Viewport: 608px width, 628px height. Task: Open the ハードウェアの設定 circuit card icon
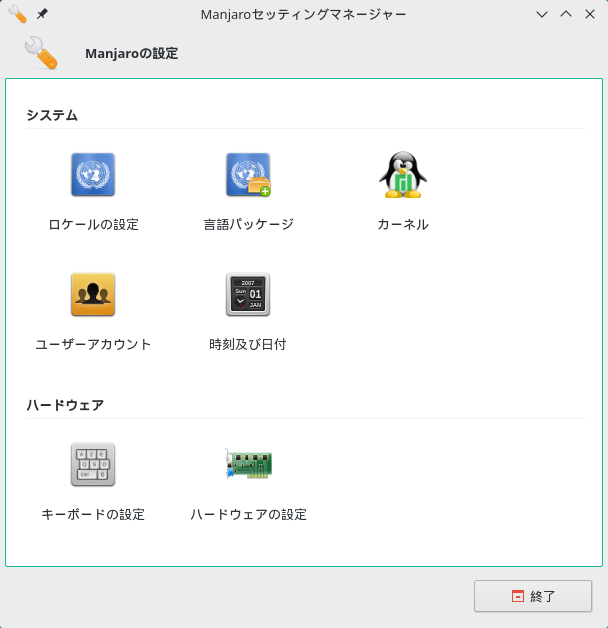[x=248, y=464]
